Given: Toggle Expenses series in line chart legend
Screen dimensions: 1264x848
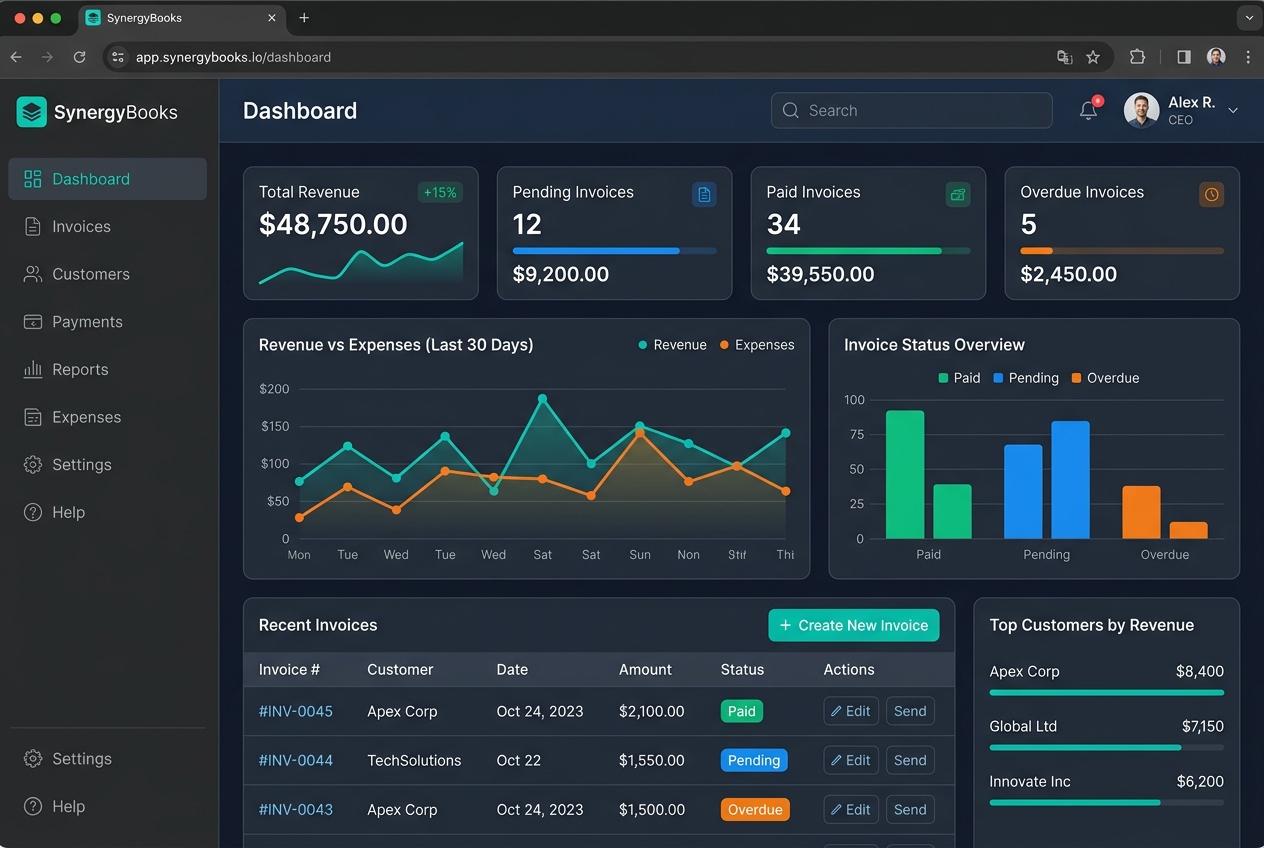Looking at the screenshot, I should (x=757, y=345).
